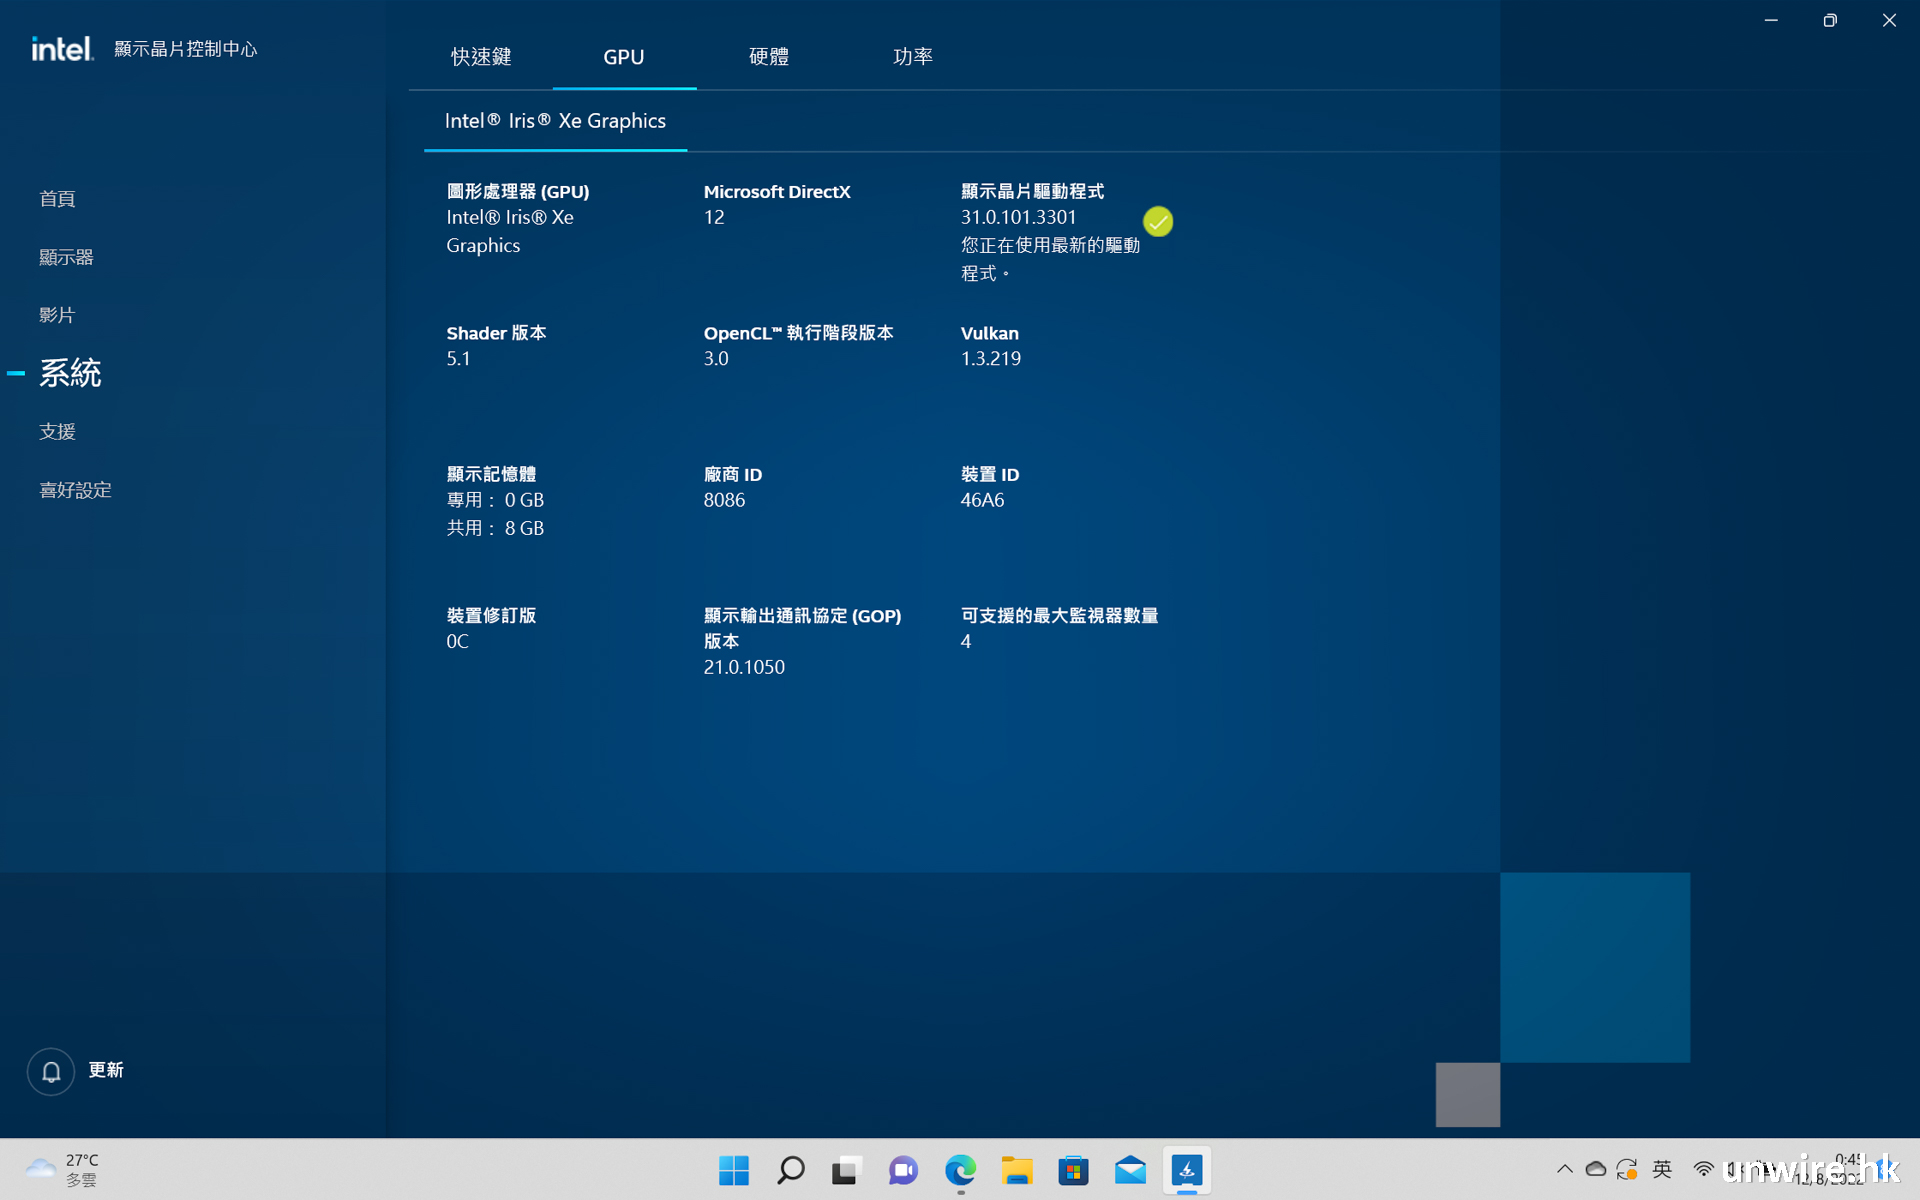
Task: Switch to 快速鍵 tab
Action: pyautogui.click(x=481, y=57)
